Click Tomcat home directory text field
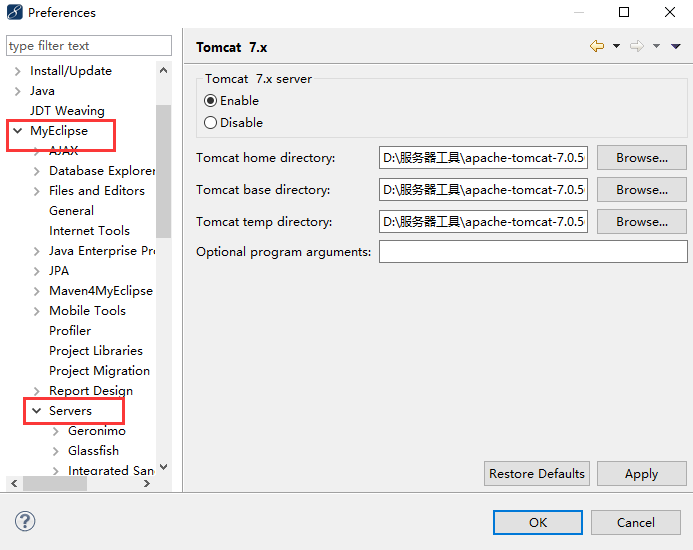This screenshot has height=550, width=693. [x=483, y=158]
